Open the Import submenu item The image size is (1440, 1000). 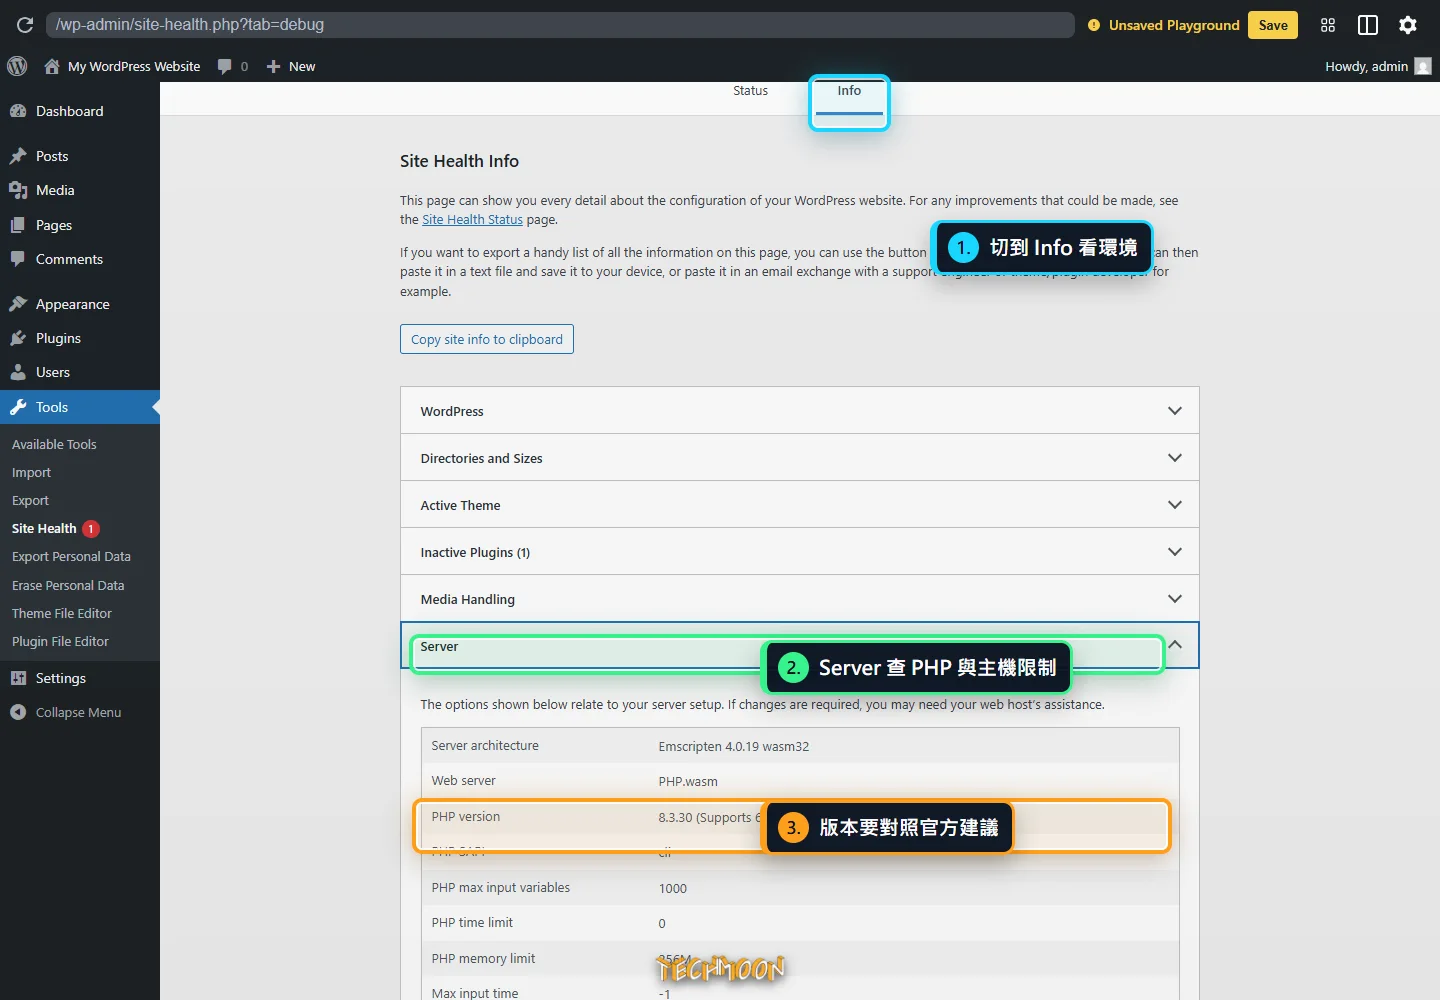[x=31, y=472]
